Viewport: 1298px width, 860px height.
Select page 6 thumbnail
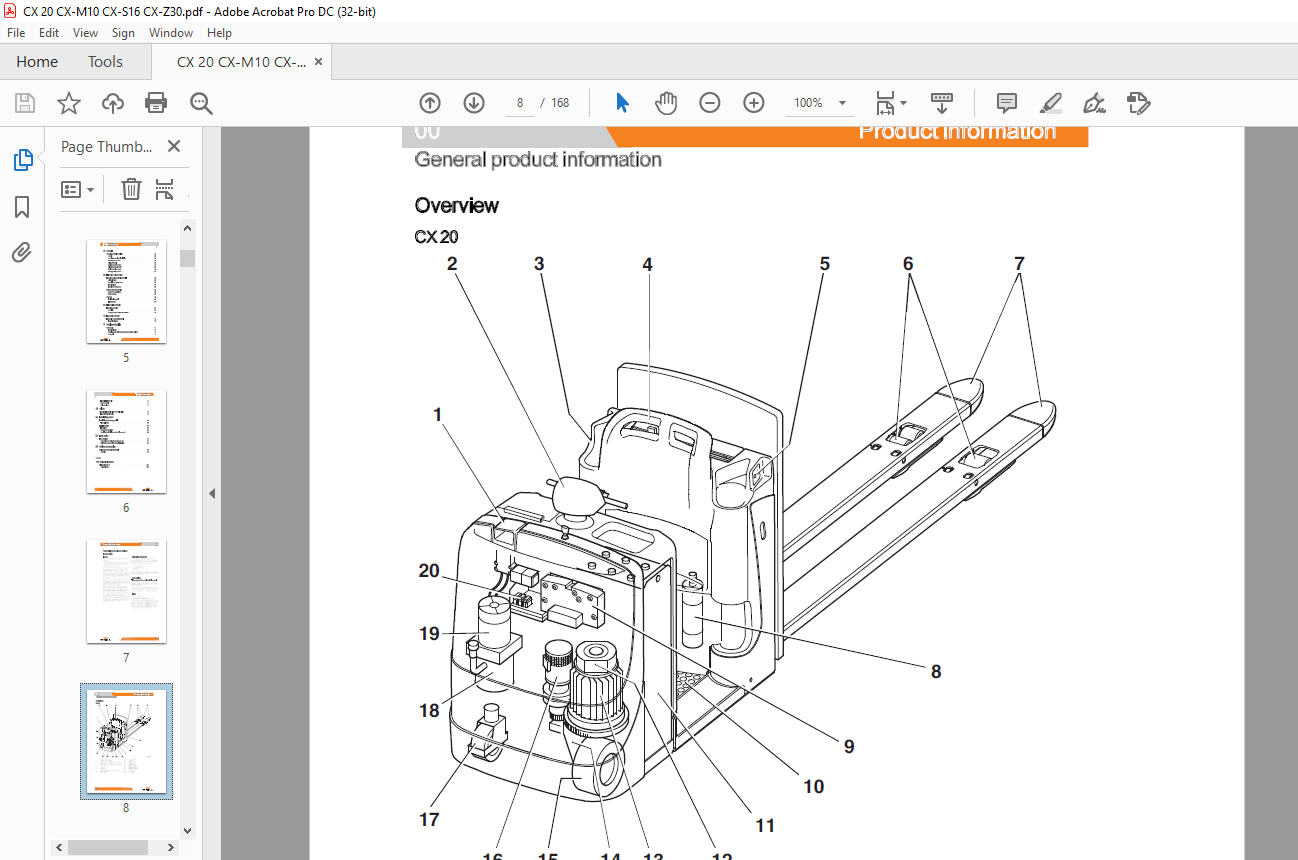126,441
